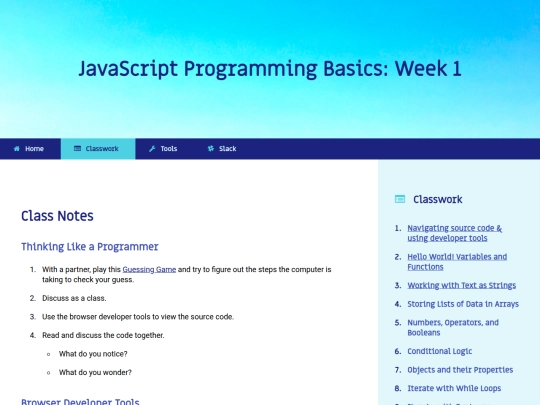Open Navigating source code & developer tools link
Viewport: 540px width, 405px height.
(454, 233)
